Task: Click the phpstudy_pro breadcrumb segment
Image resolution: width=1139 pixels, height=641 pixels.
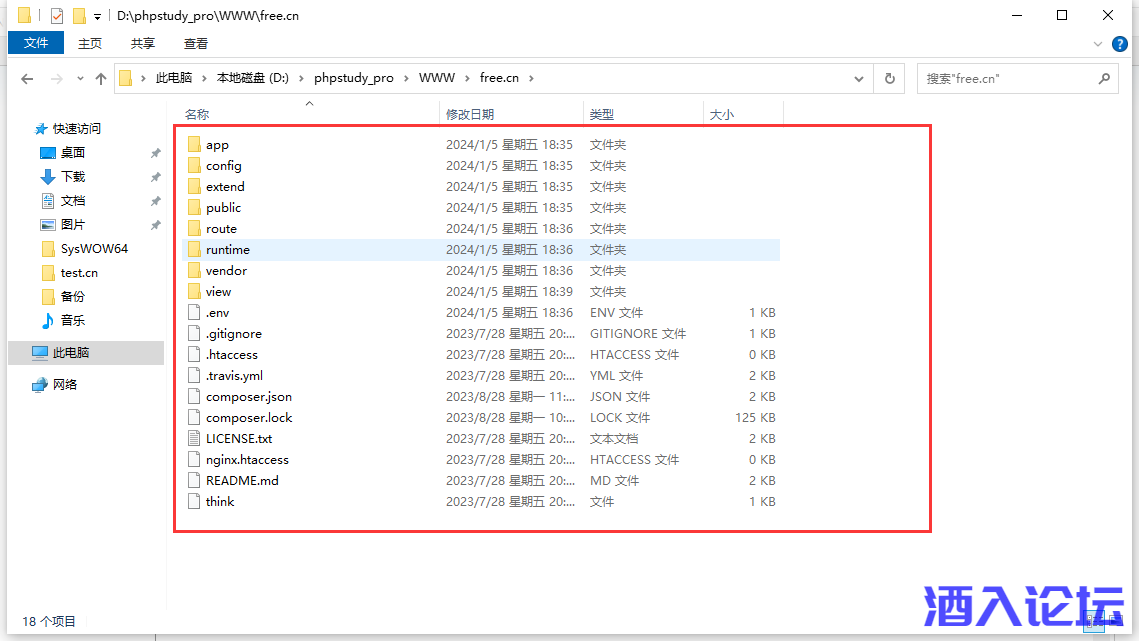Action: coord(353,78)
